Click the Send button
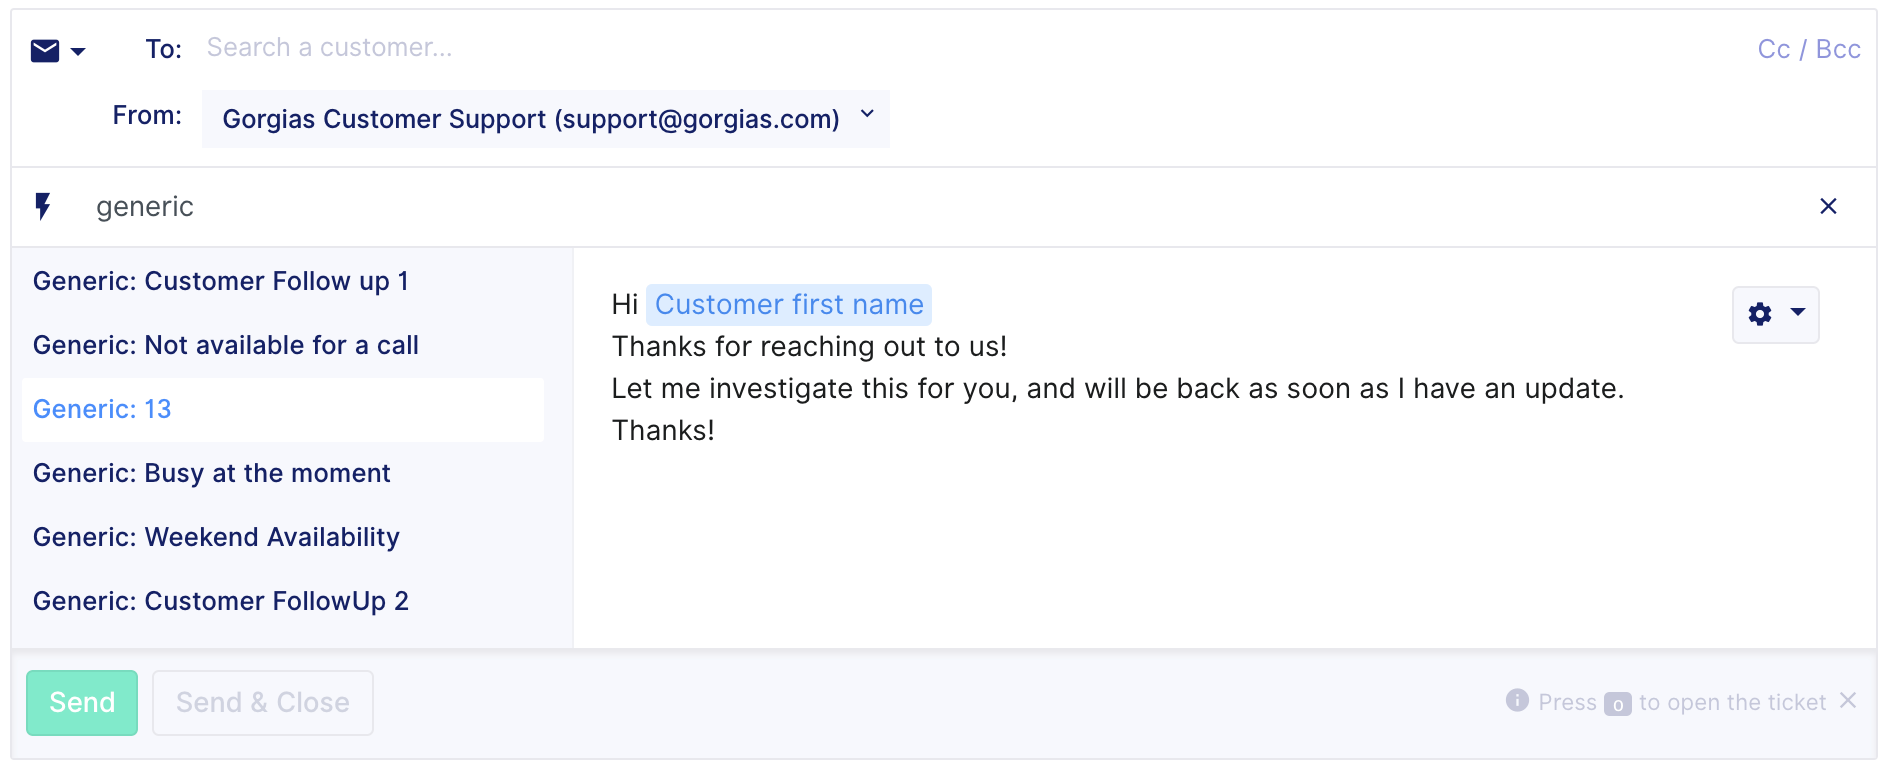The height and width of the screenshot is (766, 1888). point(82,703)
